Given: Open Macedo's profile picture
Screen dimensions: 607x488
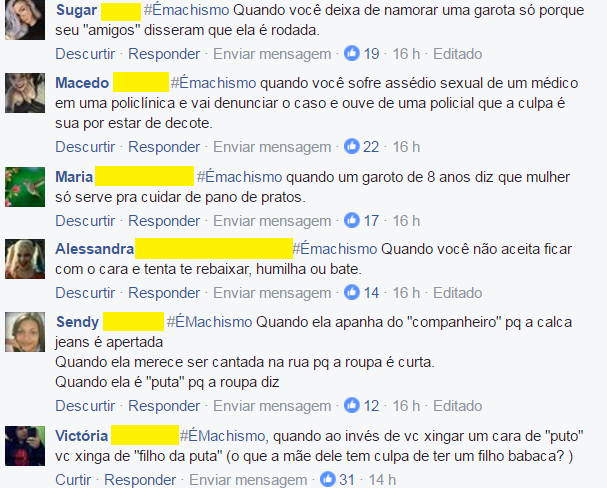Looking at the screenshot, I should tap(25, 93).
